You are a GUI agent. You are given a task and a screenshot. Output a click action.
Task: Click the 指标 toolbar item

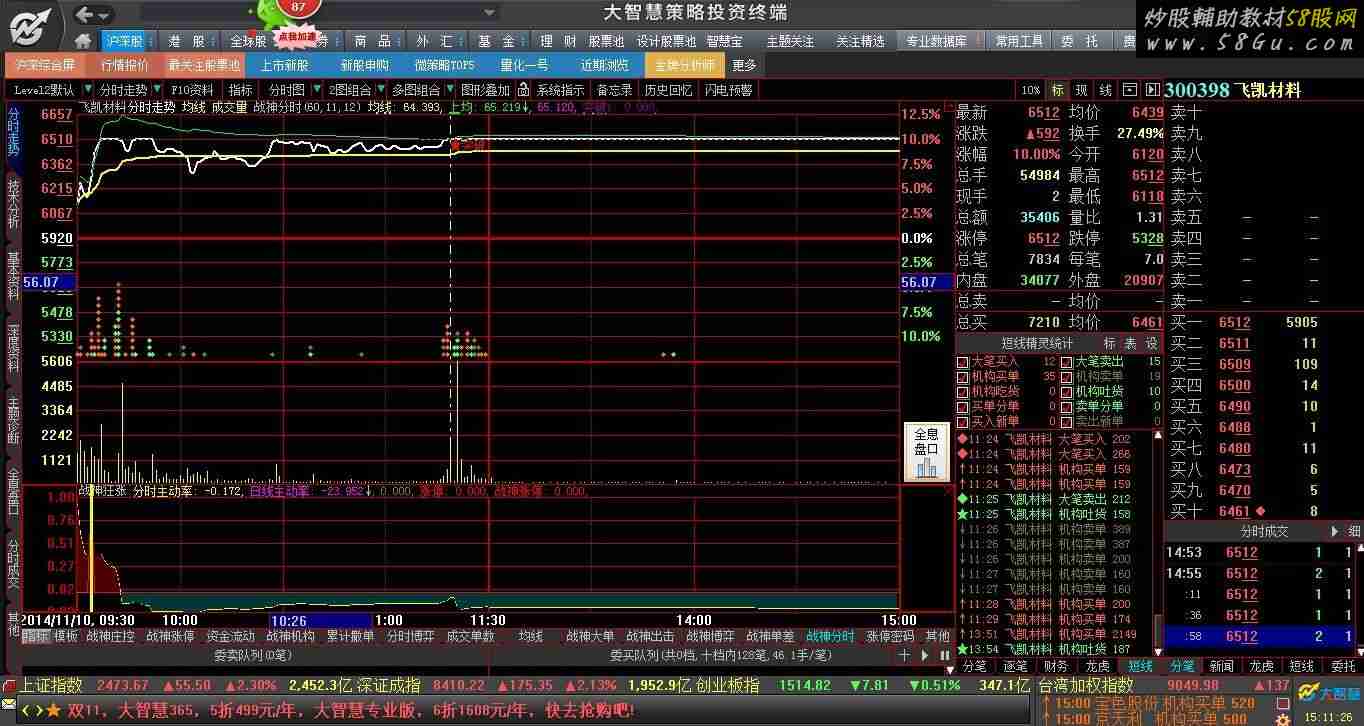(x=240, y=90)
